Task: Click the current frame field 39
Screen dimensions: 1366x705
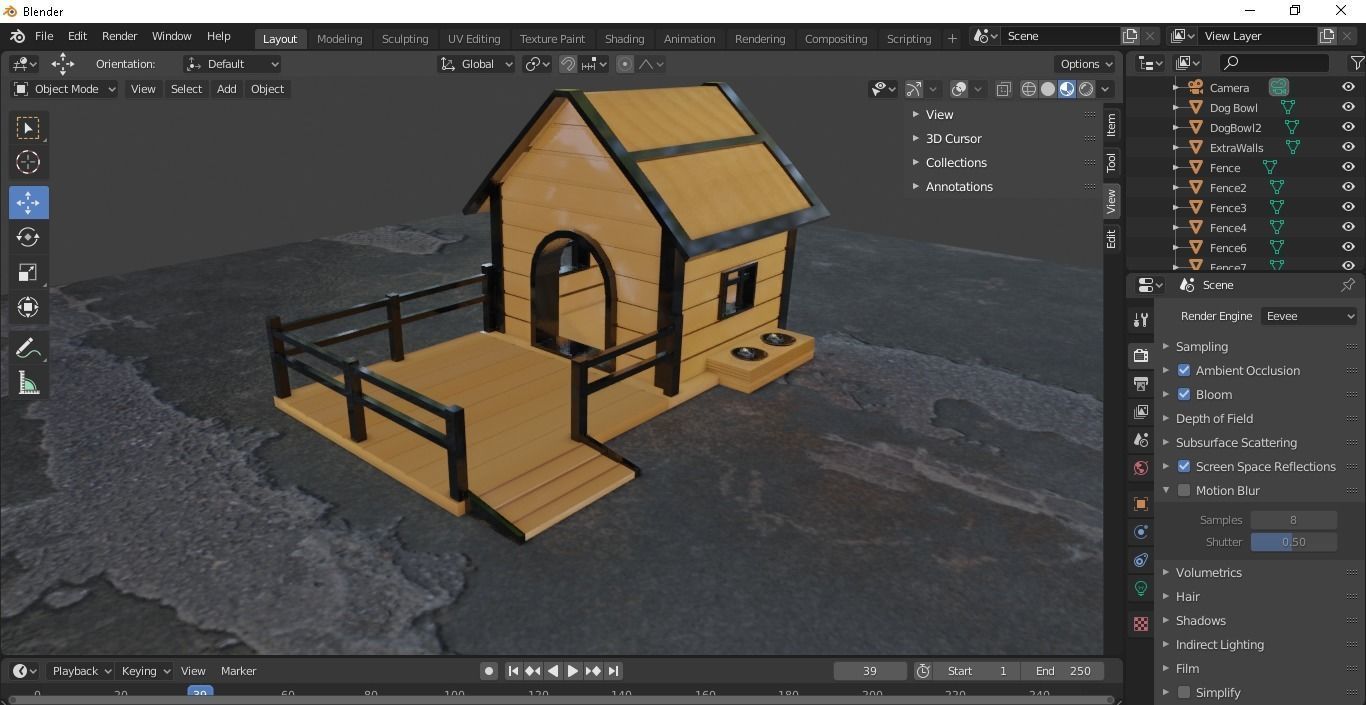Action: pyautogui.click(x=870, y=671)
